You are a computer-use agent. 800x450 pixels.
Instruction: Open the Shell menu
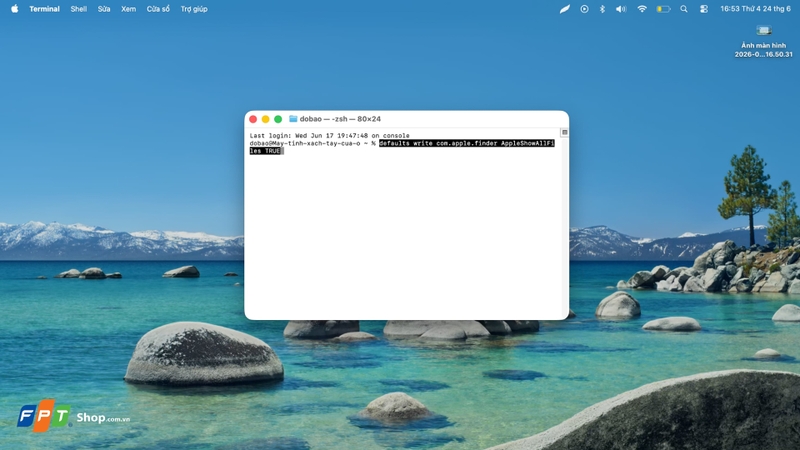[79, 9]
